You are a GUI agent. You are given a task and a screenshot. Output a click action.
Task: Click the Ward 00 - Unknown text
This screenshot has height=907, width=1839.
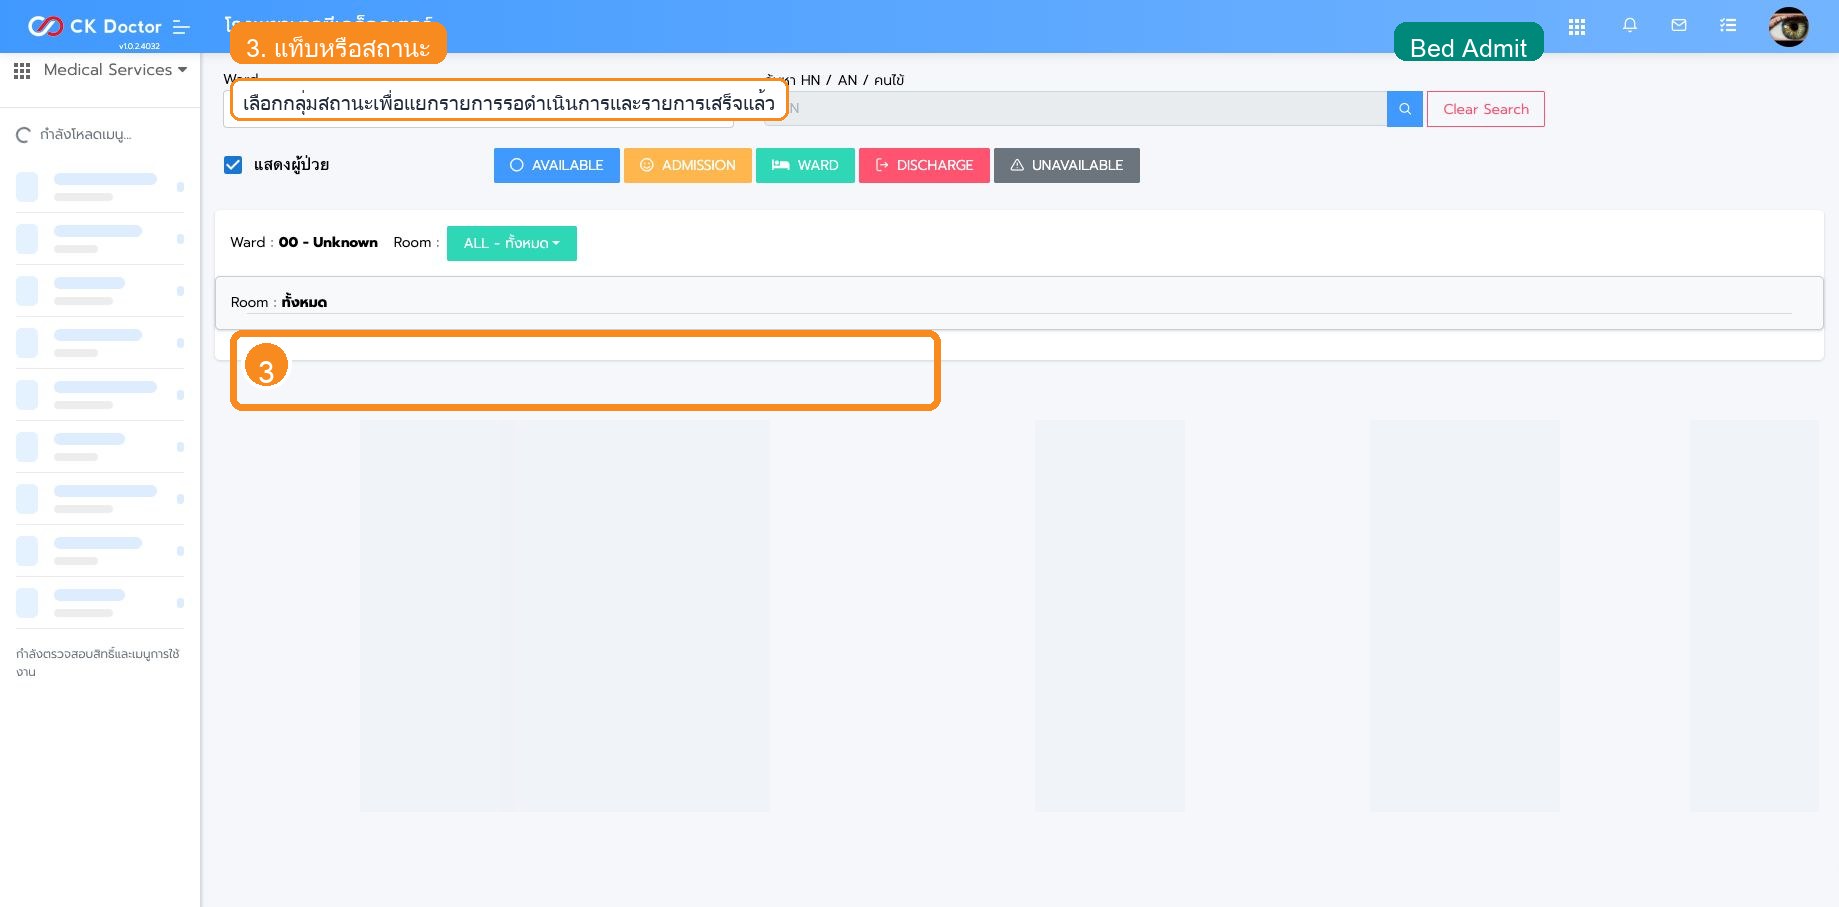tap(304, 242)
